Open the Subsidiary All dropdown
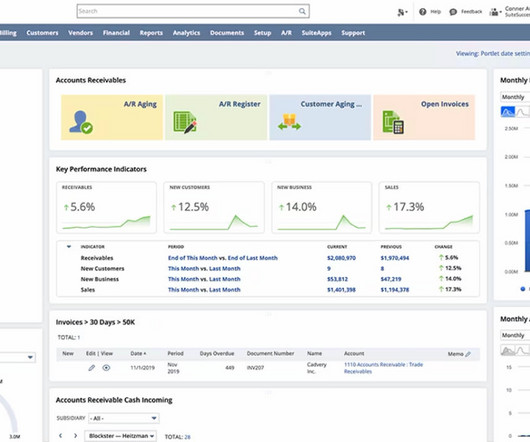 (124, 418)
